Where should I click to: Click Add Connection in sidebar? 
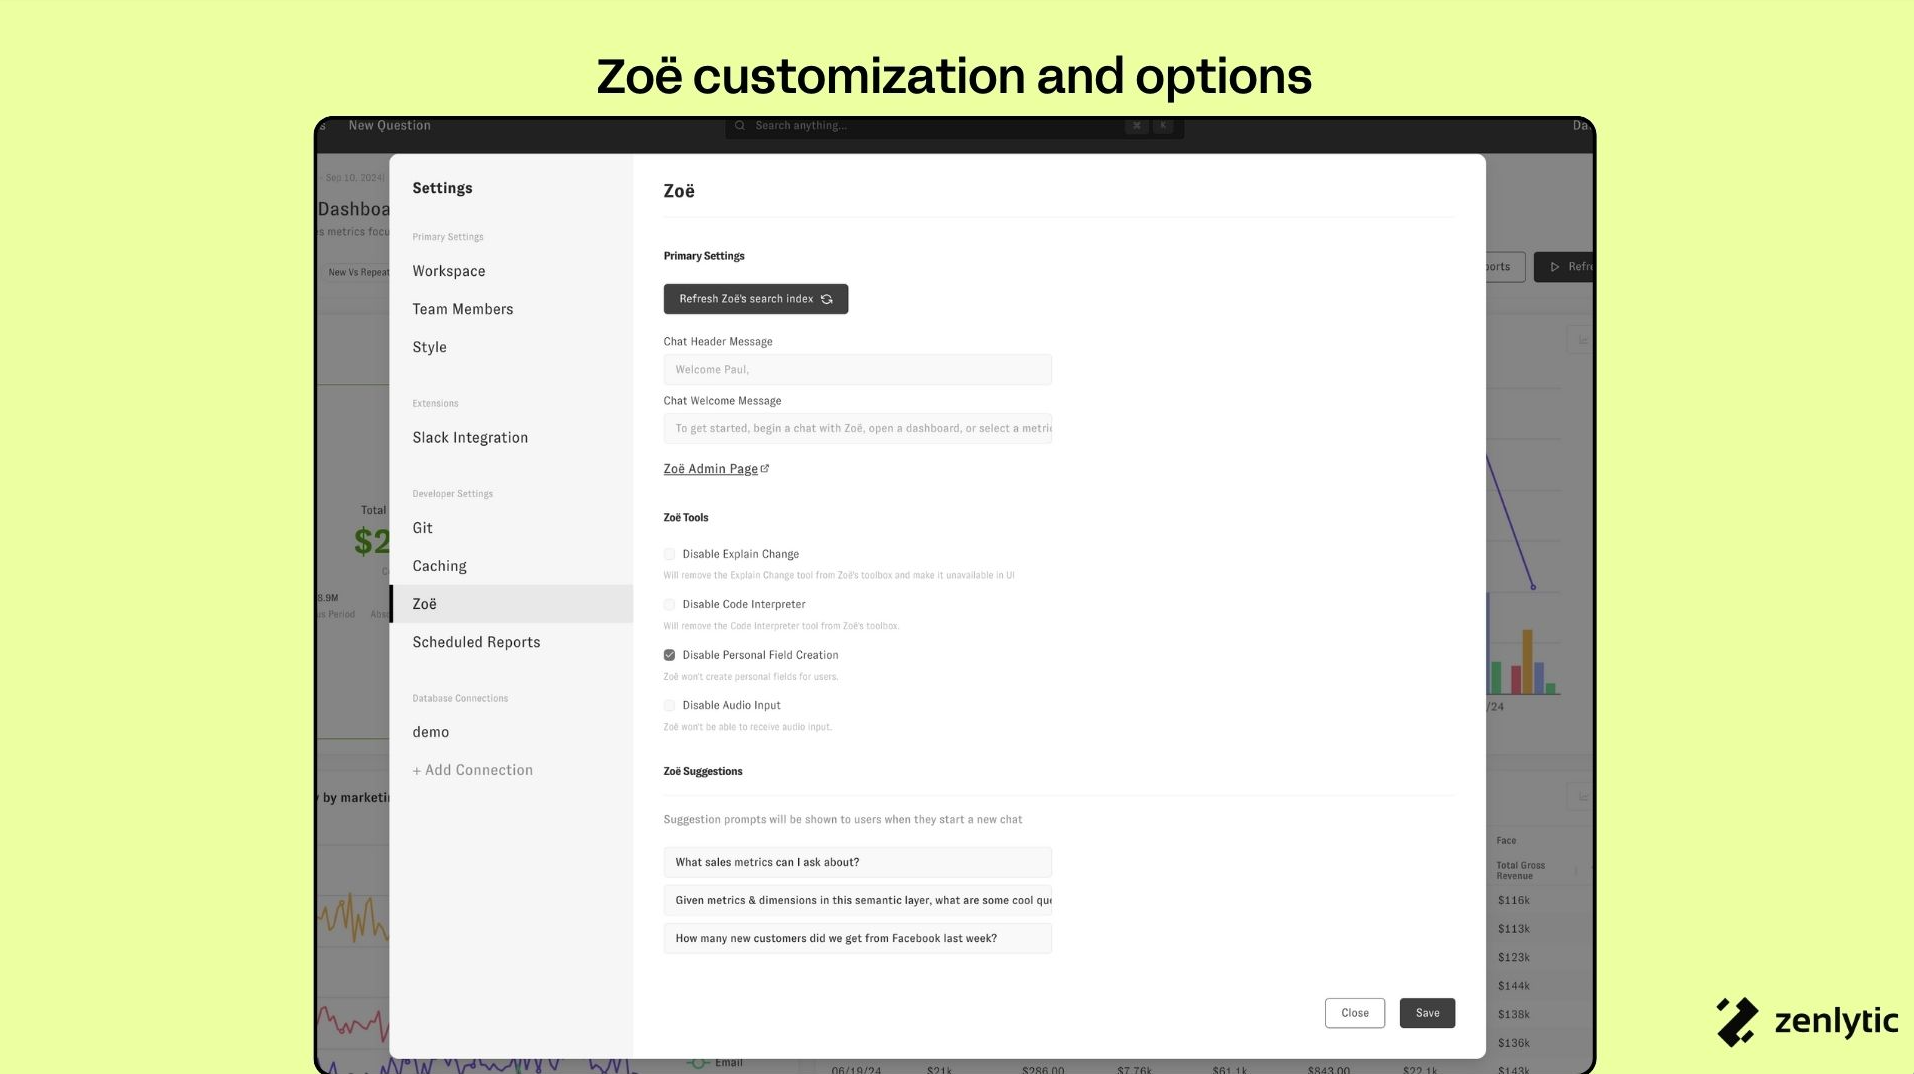(473, 770)
